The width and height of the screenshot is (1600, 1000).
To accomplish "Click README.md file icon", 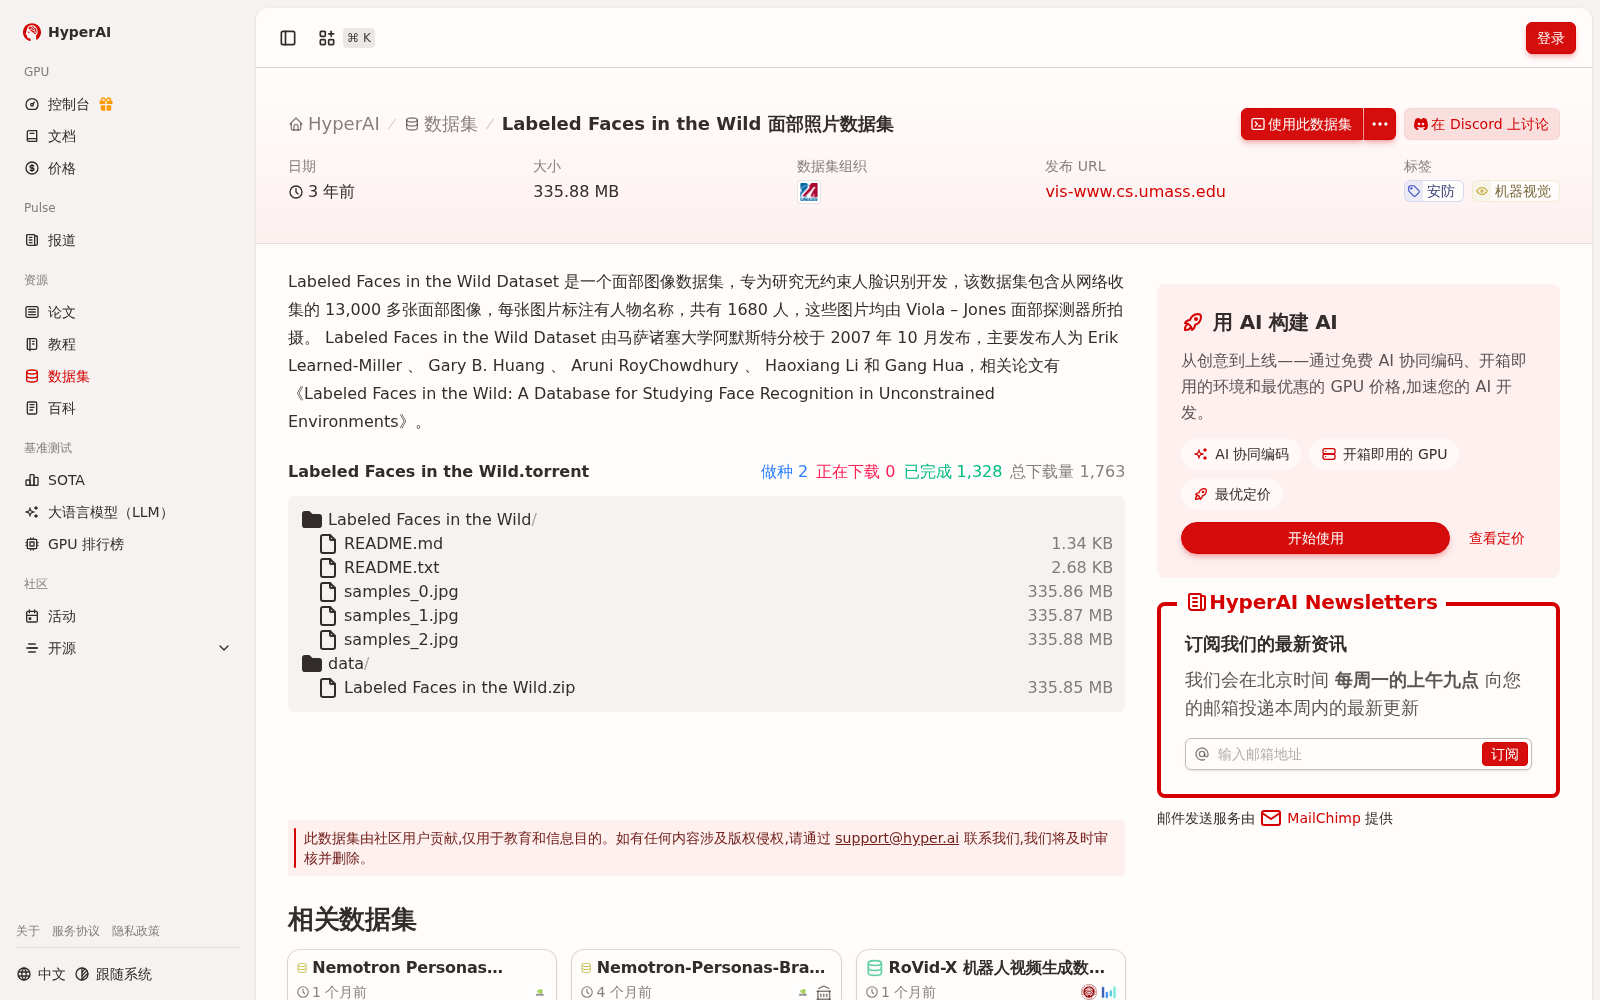I will (327, 543).
